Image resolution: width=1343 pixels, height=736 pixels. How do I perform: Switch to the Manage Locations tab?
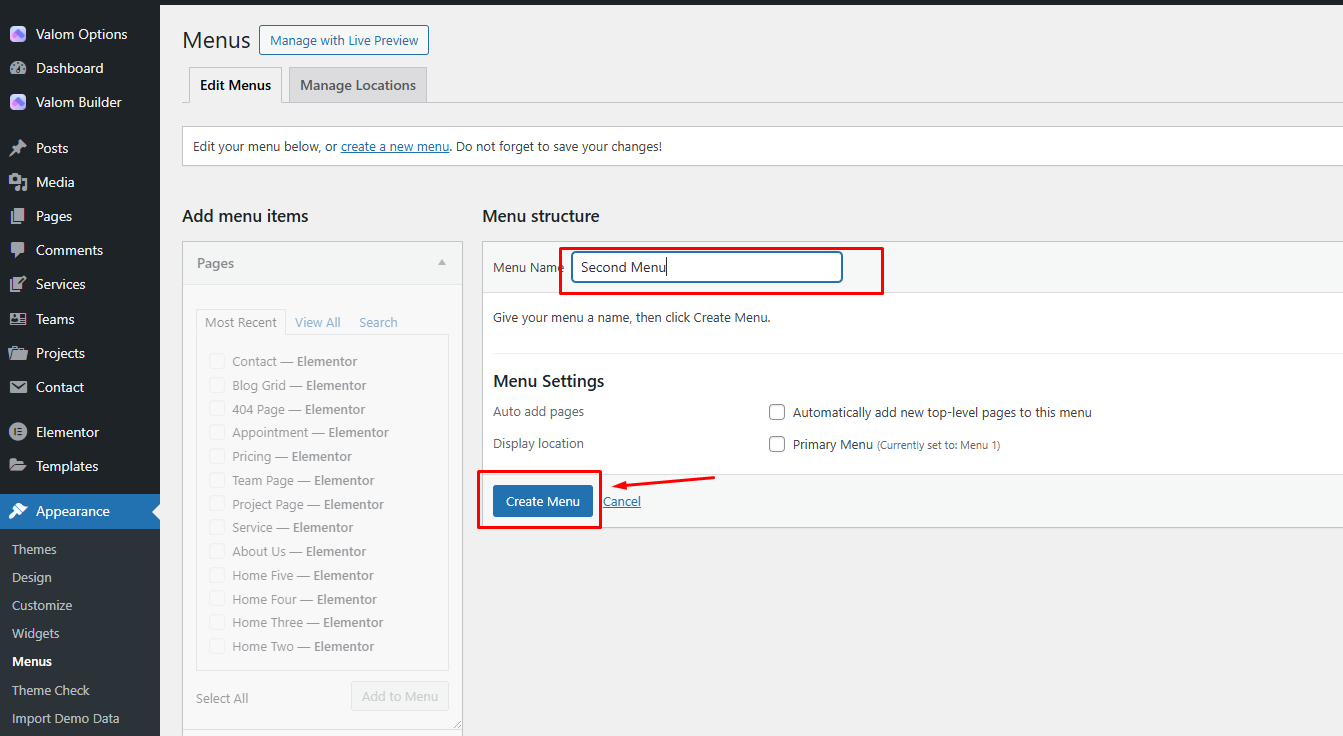point(358,85)
